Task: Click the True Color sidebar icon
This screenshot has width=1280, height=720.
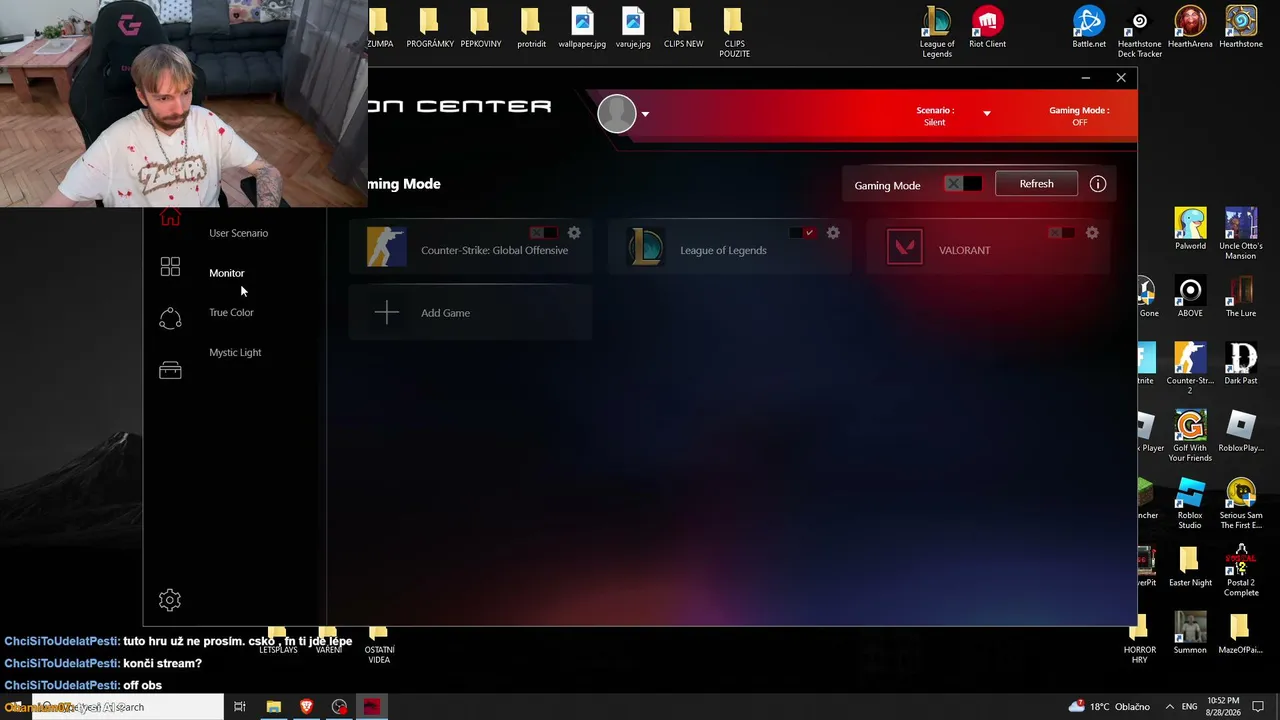Action: 170,318
